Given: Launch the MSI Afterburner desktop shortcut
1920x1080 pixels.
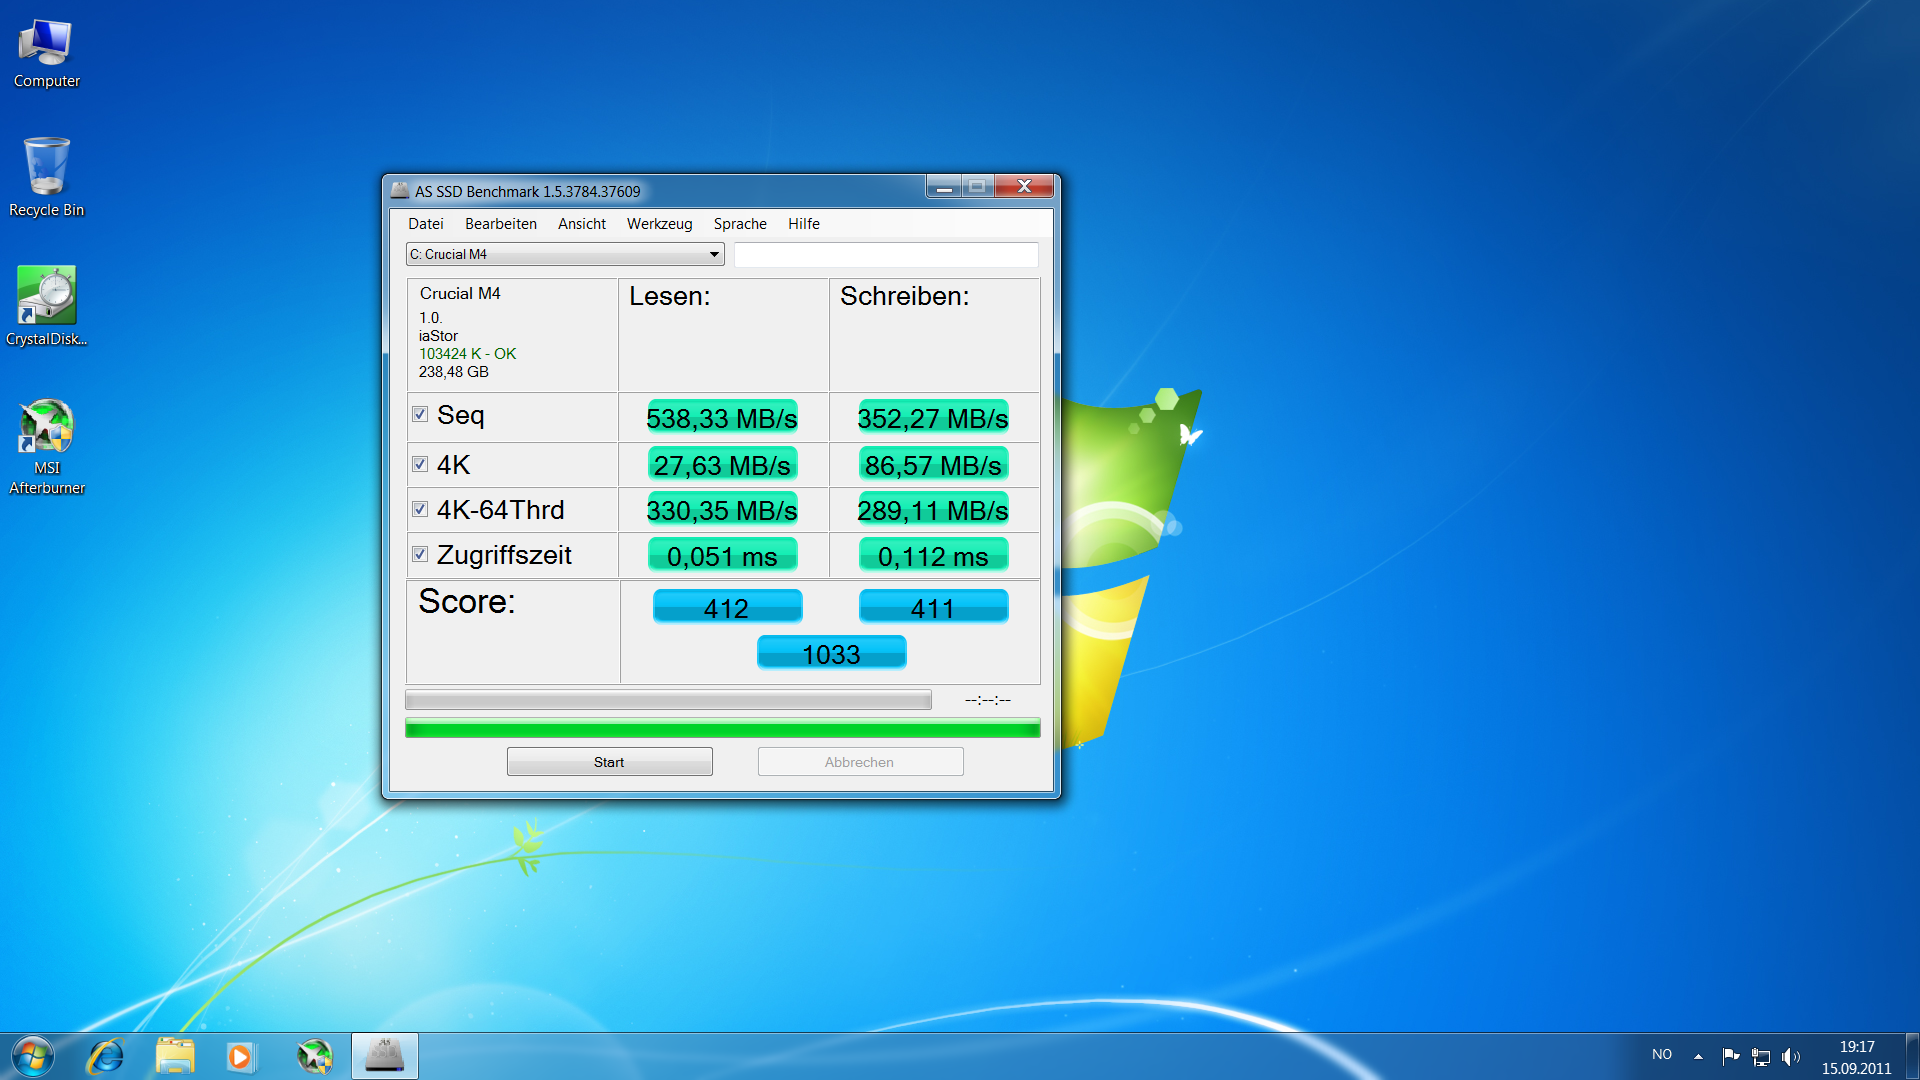Looking at the screenshot, I should click(x=46, y=447).
